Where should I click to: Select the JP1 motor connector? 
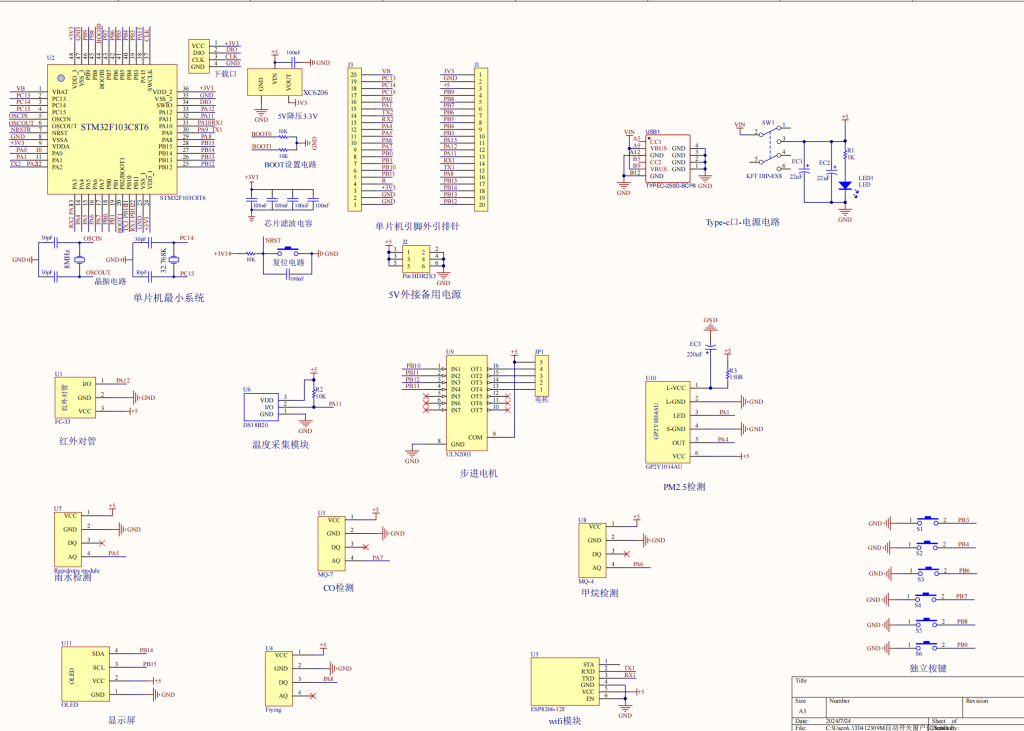(541, 376)
